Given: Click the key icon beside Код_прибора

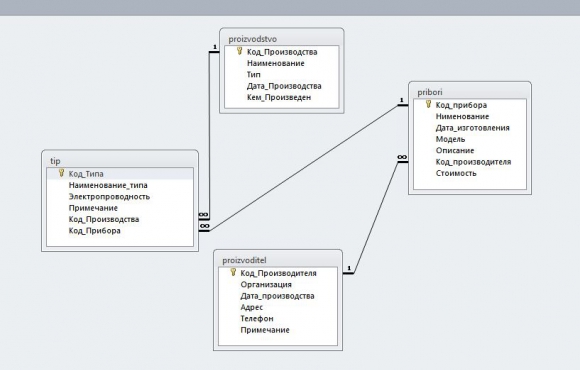Looking at the screenshot, I should [428, 104].
